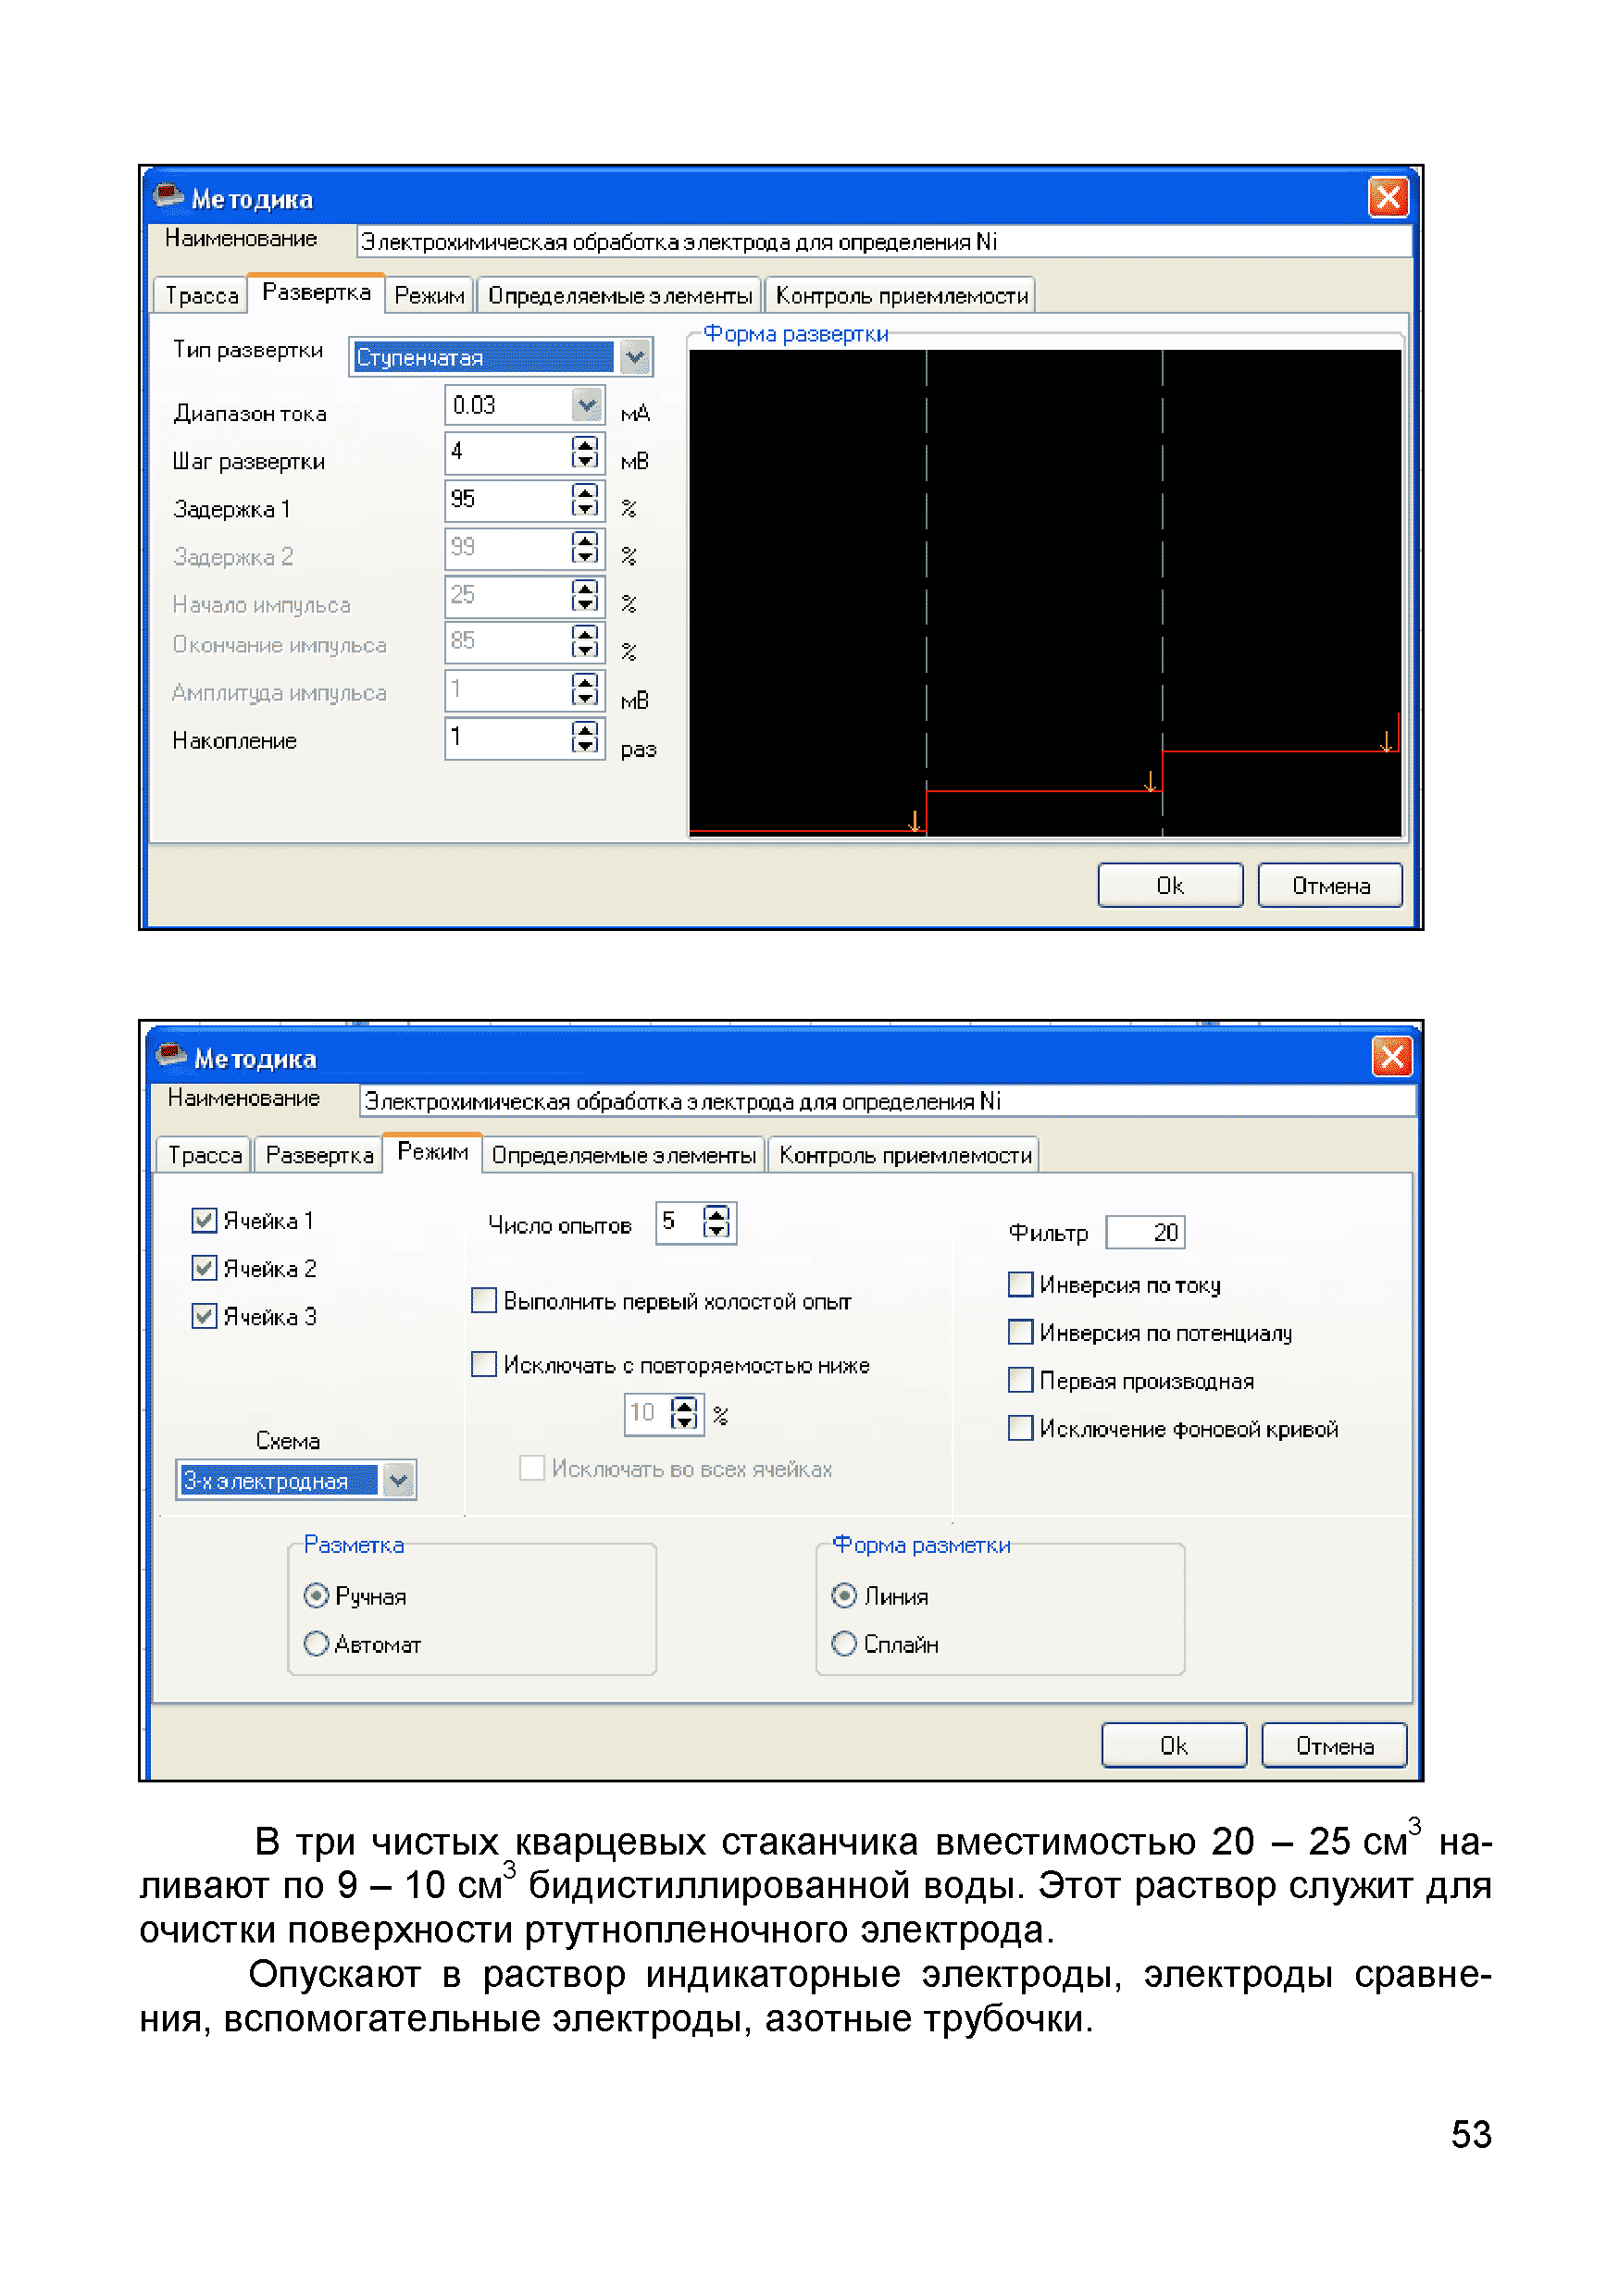The image size is (1619, 2296).
Task: Open Контроль приемлемости tab in upper dialog
Action: [901, 296]
